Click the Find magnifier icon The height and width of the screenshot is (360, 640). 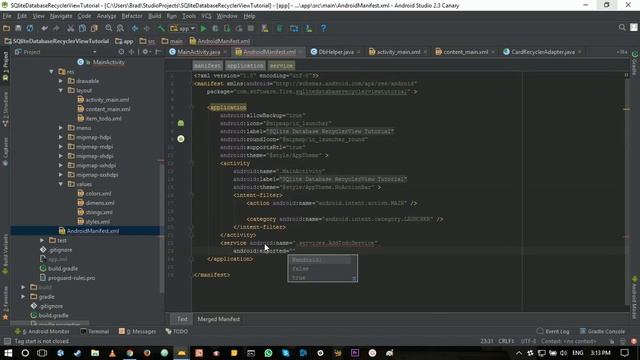tap(109, 28)
